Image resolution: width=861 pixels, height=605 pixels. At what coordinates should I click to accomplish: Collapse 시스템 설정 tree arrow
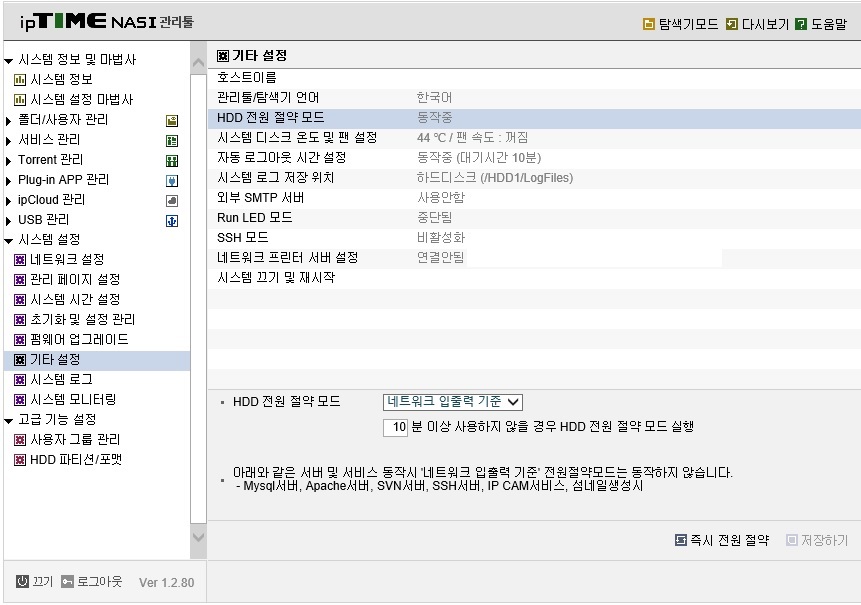[x=8, y=241]
